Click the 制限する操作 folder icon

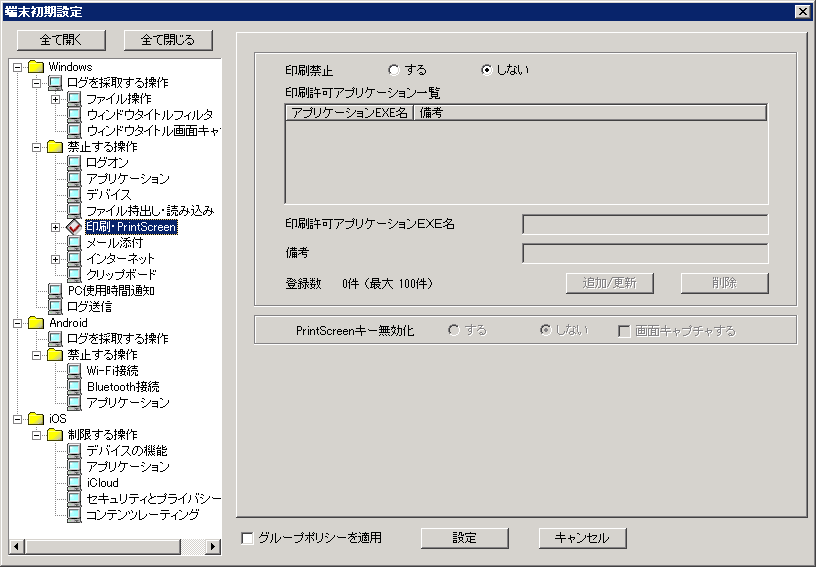tap(55, 435)
